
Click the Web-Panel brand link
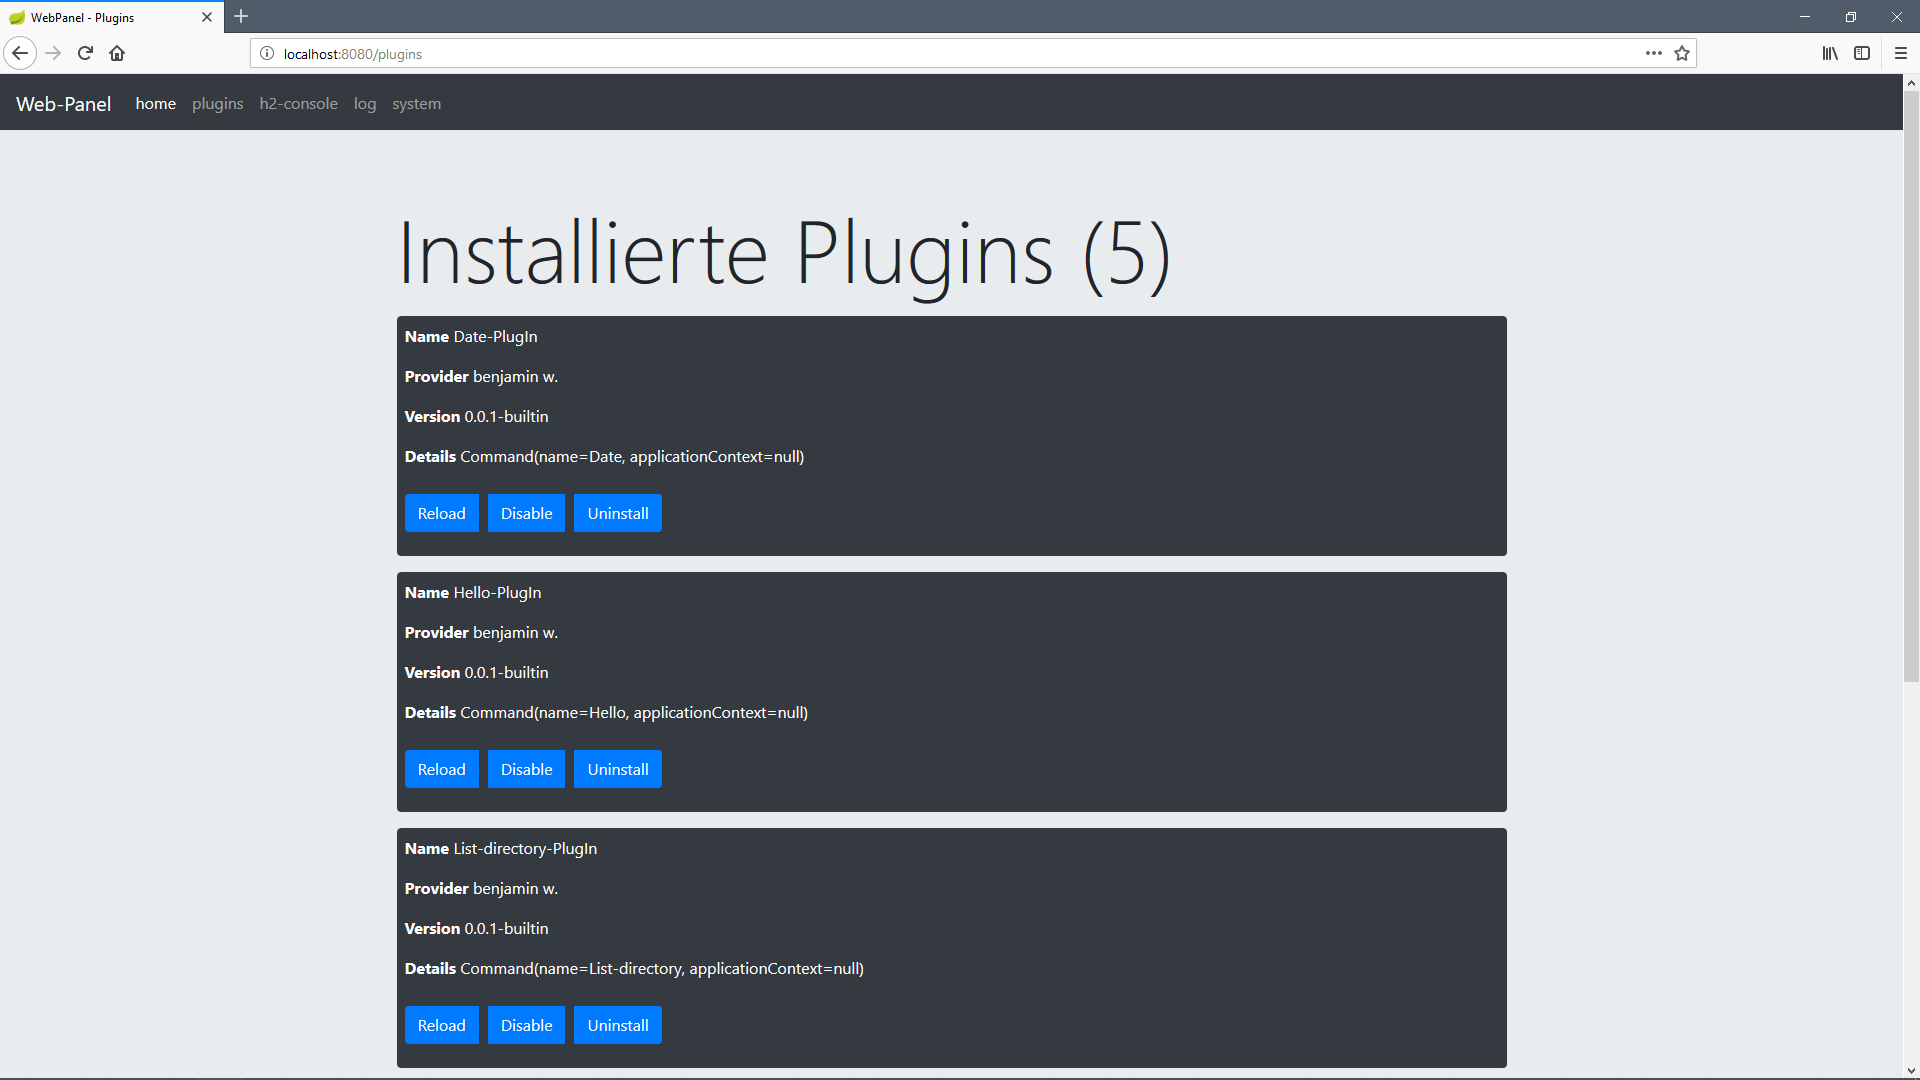pyautogui.click(x=63, y=104)
